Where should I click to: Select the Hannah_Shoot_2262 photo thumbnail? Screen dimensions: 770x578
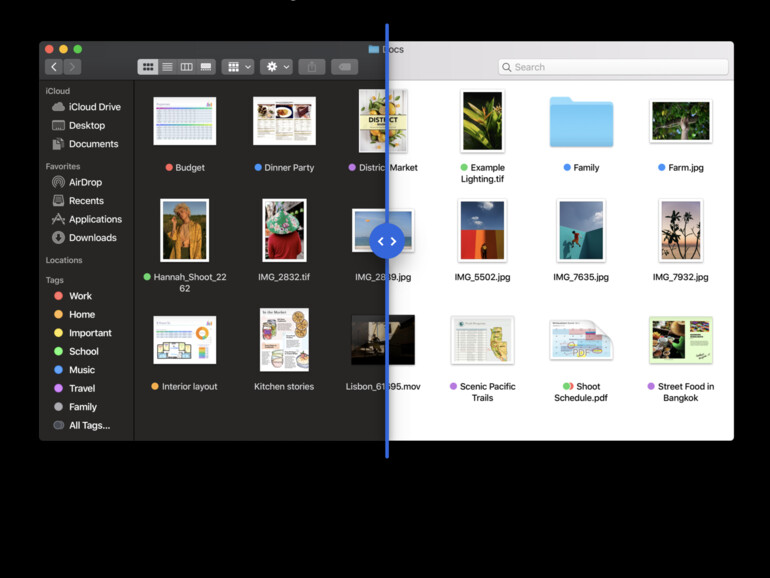185,230
